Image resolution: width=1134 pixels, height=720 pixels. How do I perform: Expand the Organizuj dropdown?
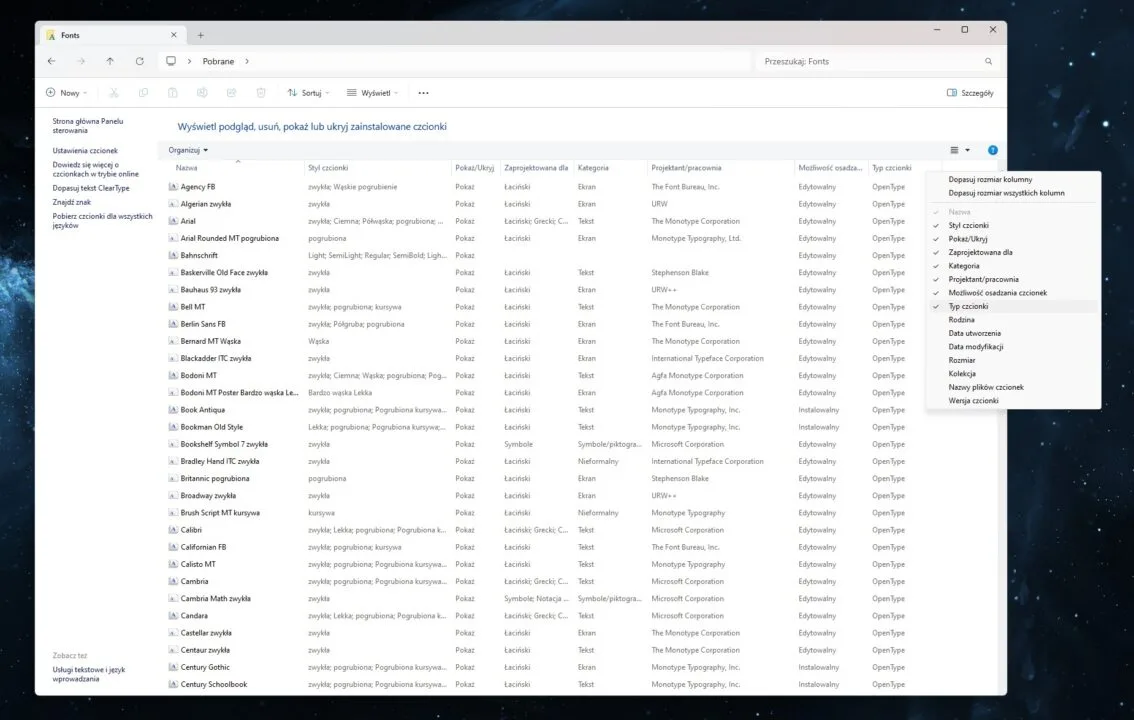coord(188,150)
